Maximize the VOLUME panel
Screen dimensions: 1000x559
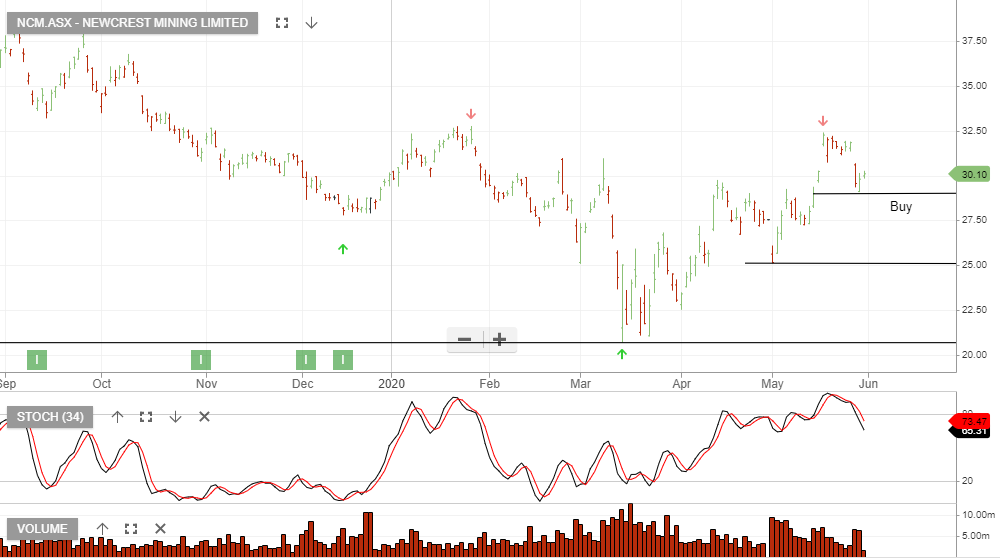131,529
